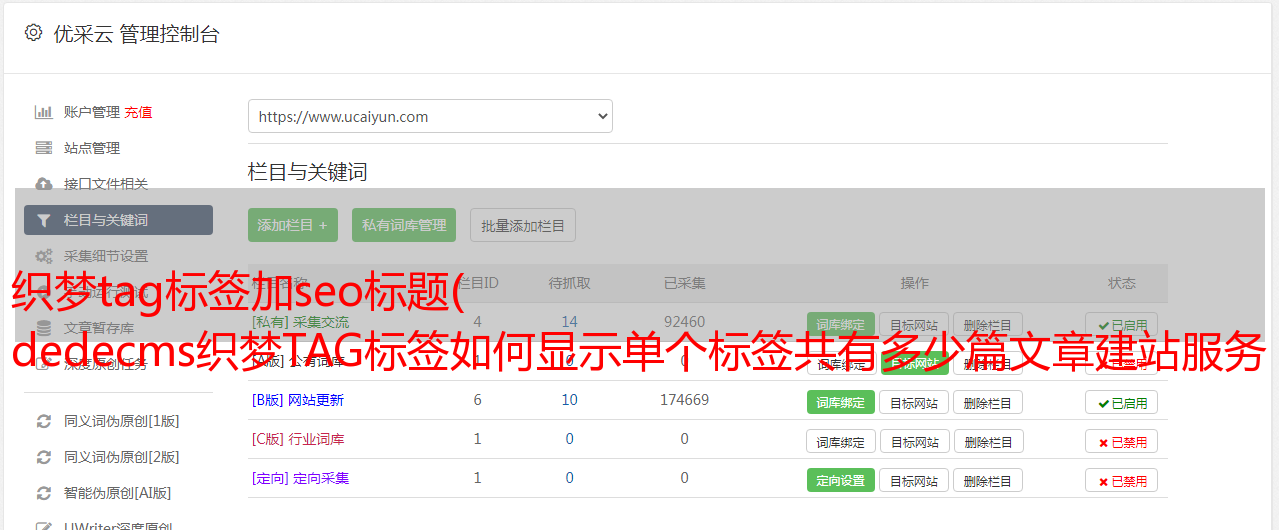Click the edit icon next to UWriter深度原创
1279x530 pixels.
[x=44, y=525]
